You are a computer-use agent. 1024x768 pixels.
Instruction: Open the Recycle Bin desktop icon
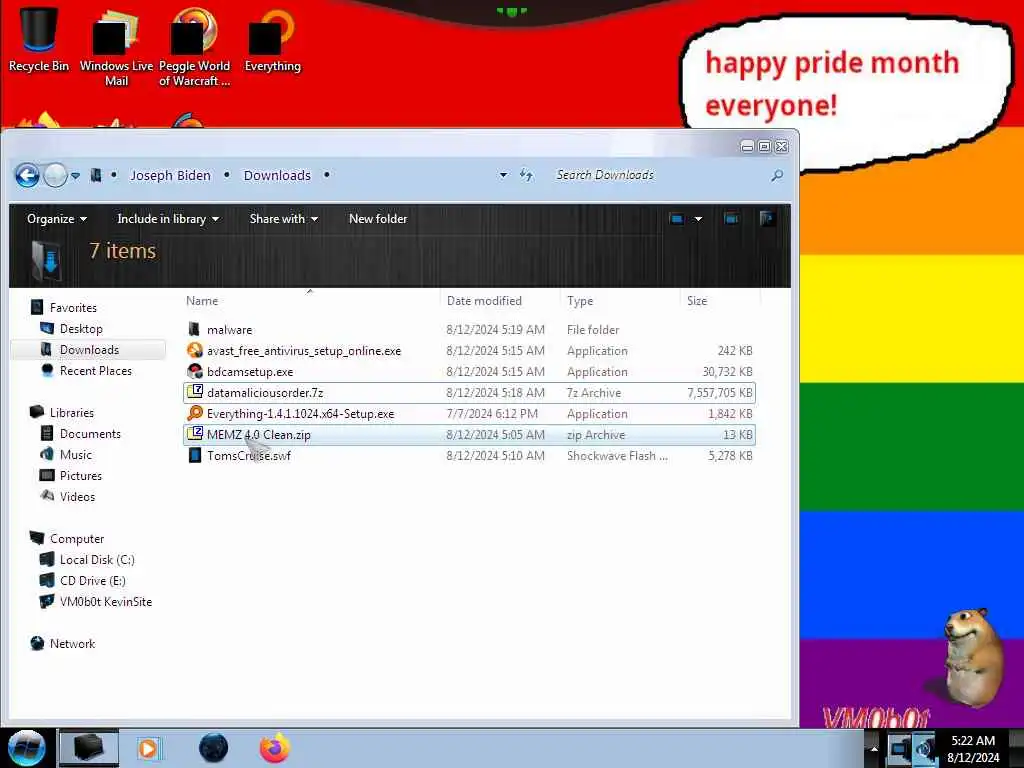[39, 39]
